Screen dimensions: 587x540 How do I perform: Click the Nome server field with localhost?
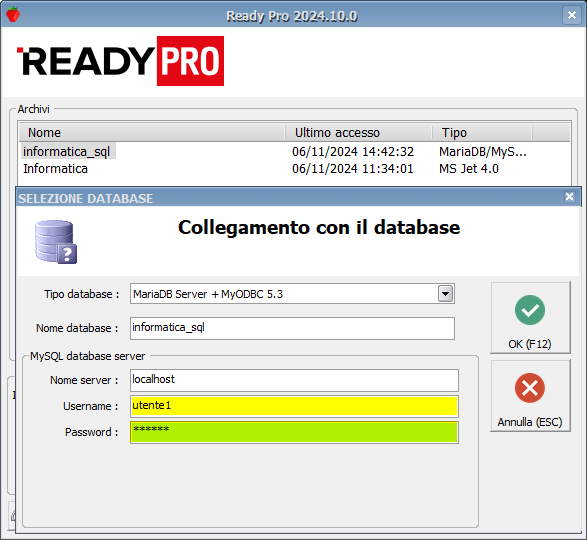pos(294,380)
